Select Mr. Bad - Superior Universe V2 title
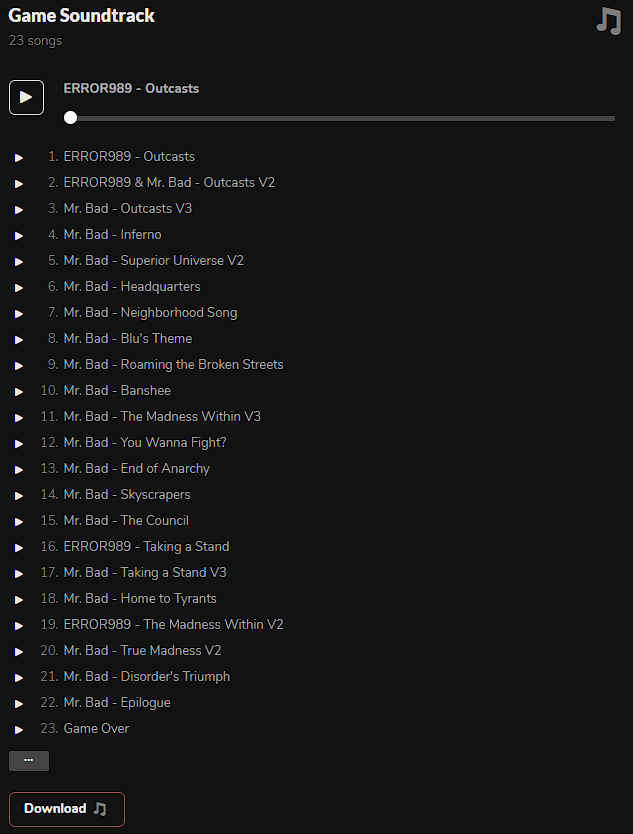The image size is (633, 834). click(154, 261)
